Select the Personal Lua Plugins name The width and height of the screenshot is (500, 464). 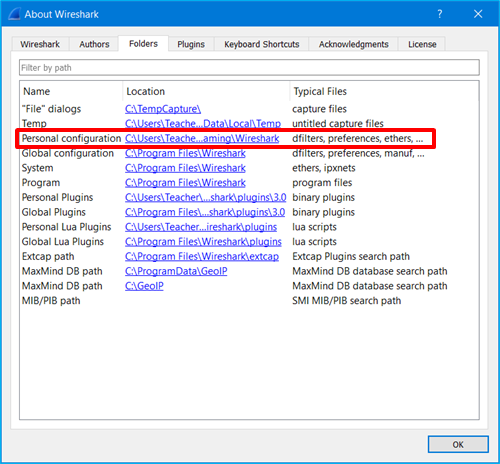[x=66, y=227]
